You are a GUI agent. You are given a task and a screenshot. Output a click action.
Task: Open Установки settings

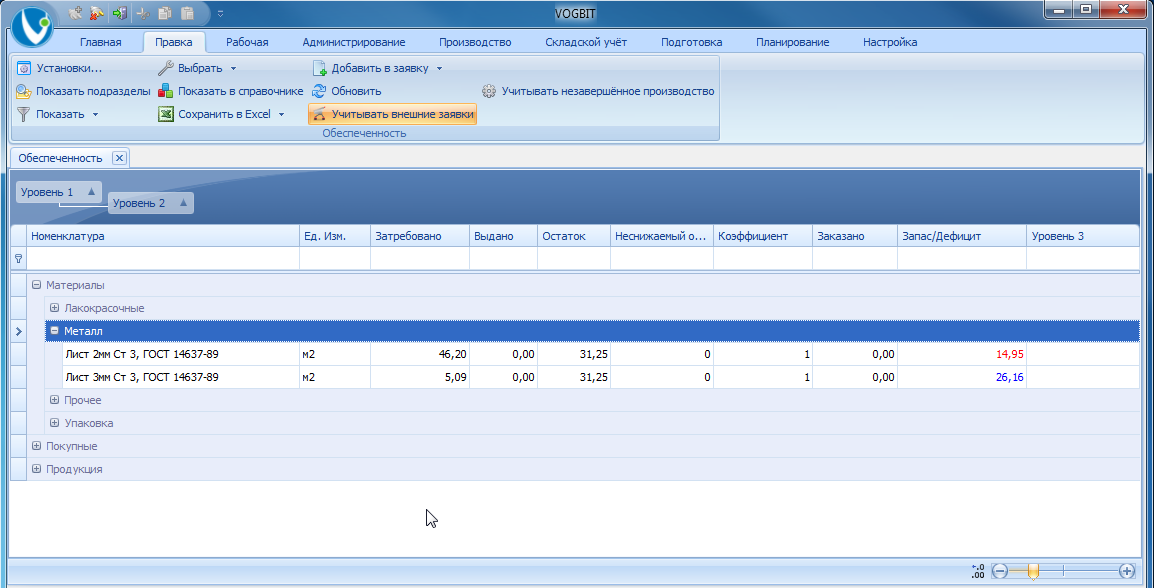pyautogui.click(x=60, y=68)
